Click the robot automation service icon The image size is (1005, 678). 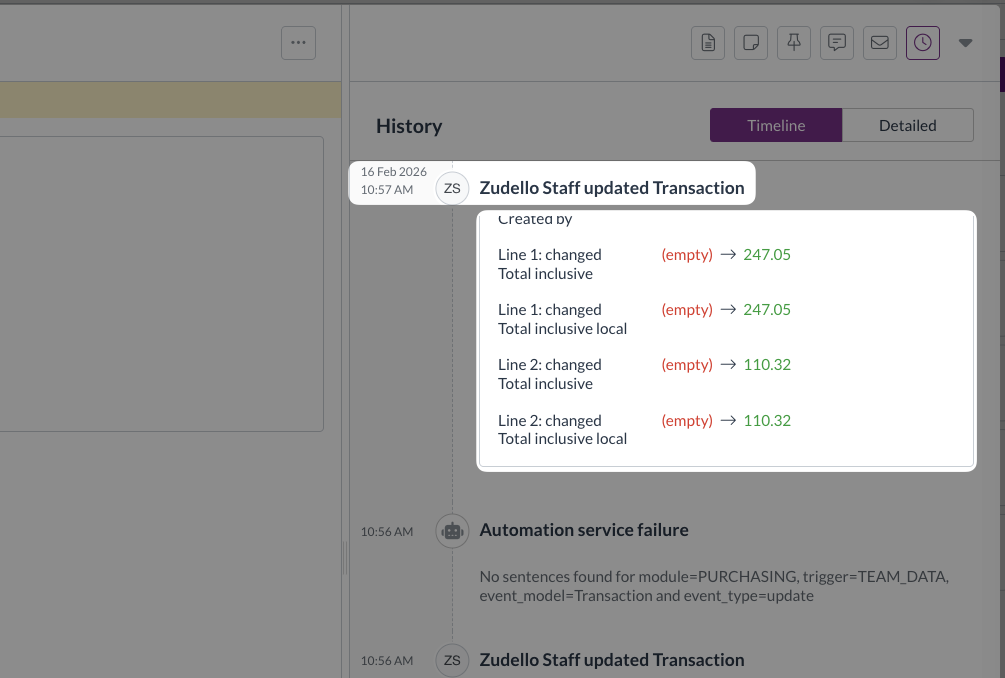[x=452, y=531]
